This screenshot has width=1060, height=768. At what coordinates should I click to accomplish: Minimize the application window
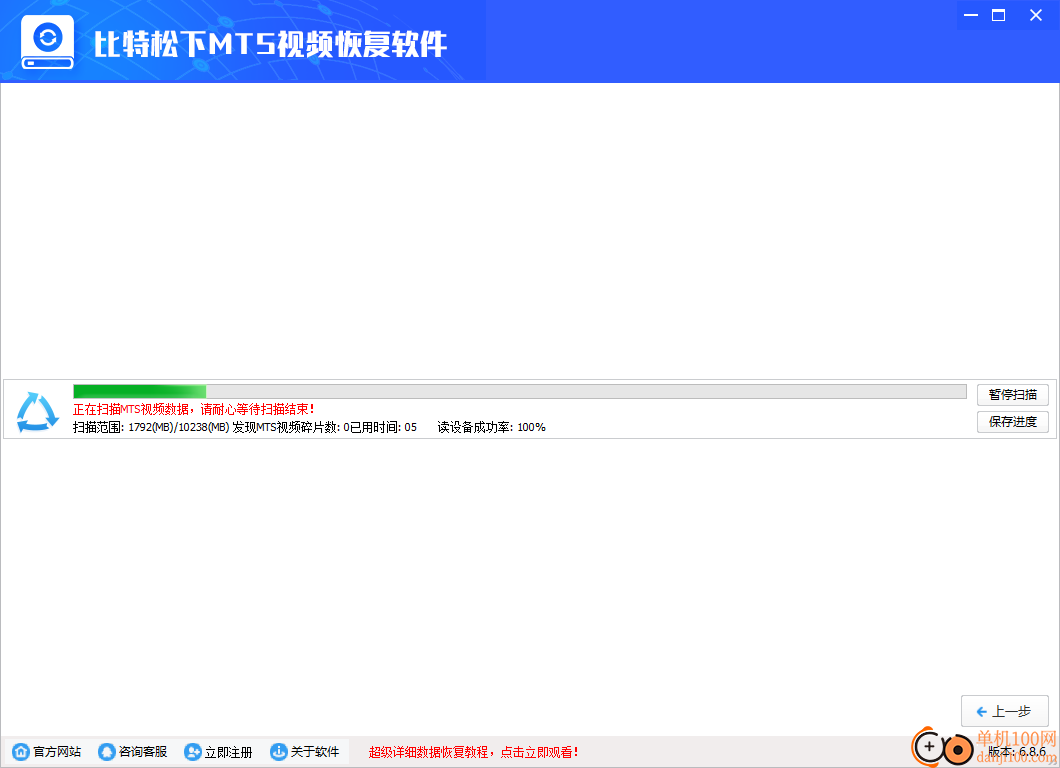(971, 15)
